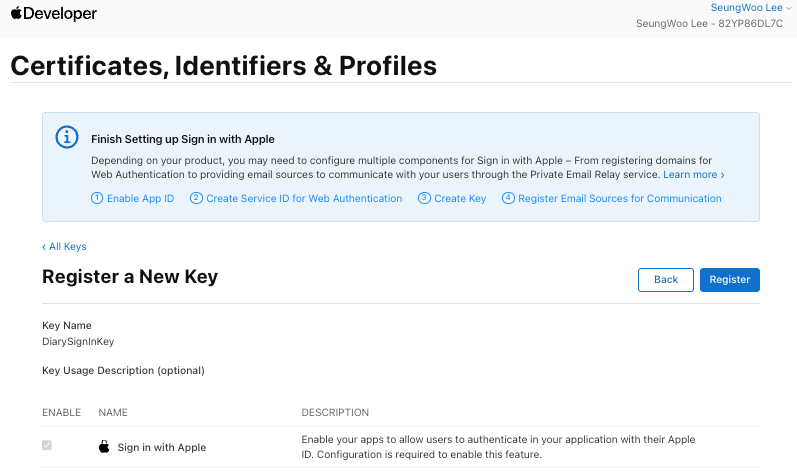Viewport: 797px width, 476px height.
Task: Click the Key Usage Description (optional) label
Action: click(x=124, y=371)
